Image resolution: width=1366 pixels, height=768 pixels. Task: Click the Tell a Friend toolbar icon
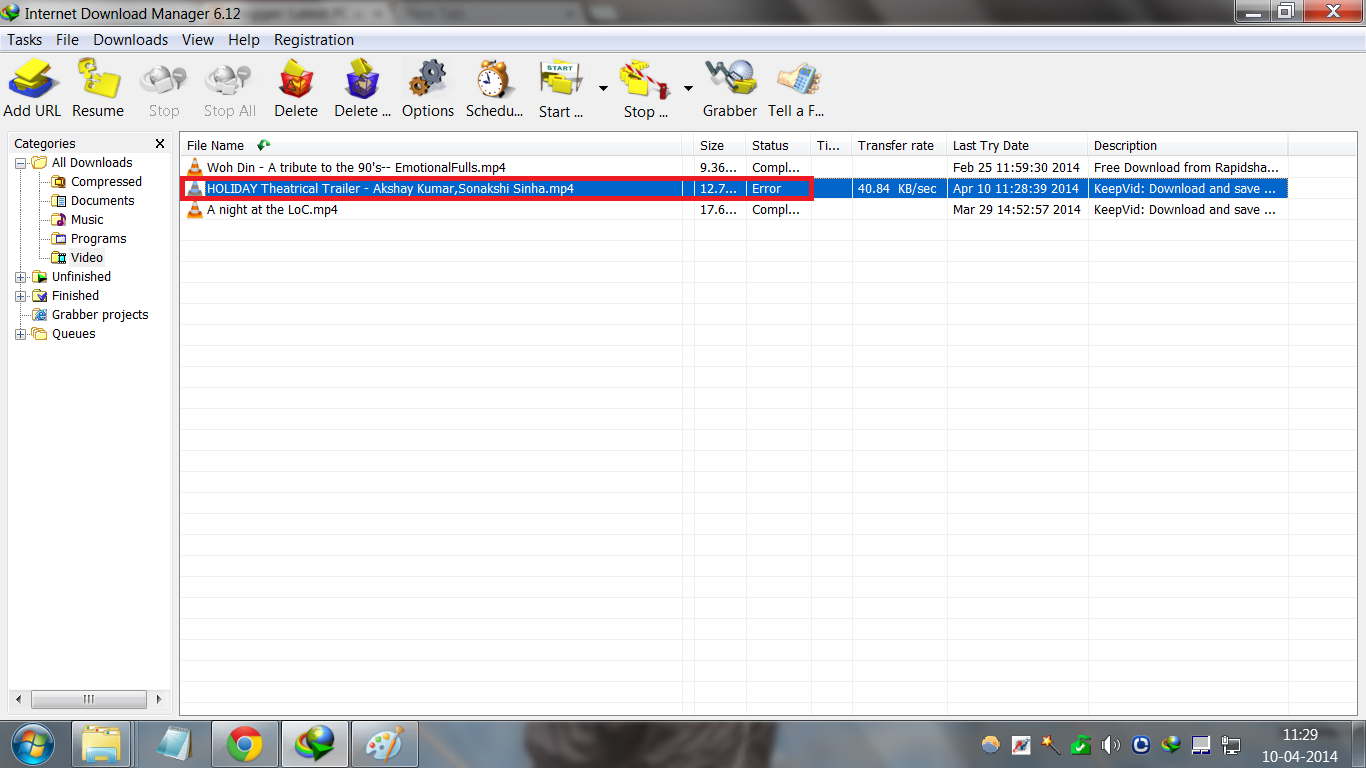pos(796,88)
